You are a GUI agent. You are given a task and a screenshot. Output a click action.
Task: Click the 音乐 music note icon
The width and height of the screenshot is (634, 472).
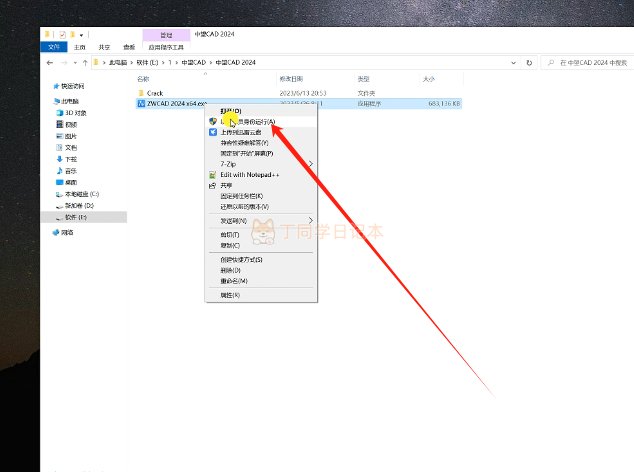coord(60,171)
